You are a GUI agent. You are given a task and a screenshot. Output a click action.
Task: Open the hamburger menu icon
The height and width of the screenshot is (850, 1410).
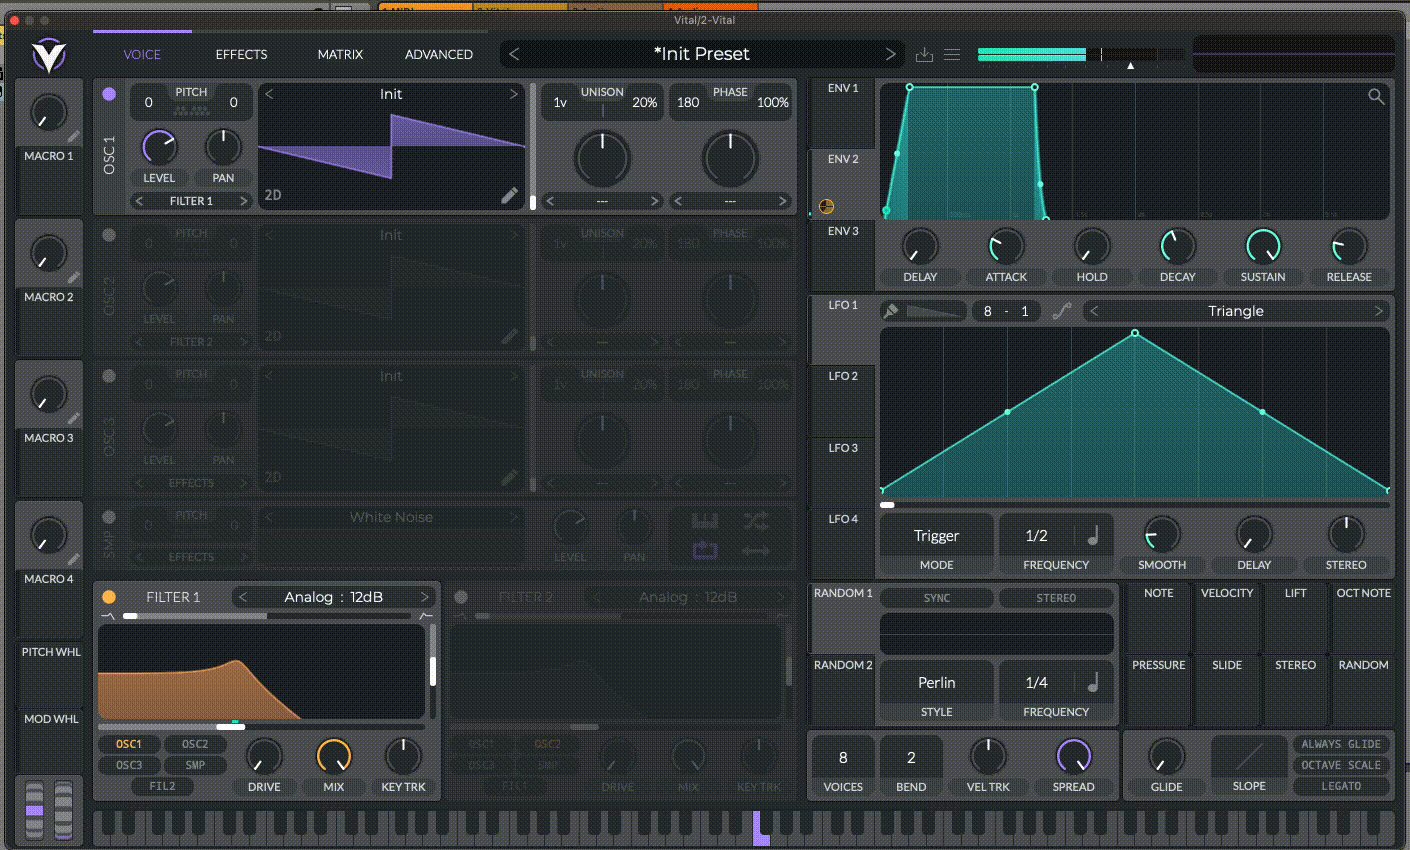coord(952,55)
